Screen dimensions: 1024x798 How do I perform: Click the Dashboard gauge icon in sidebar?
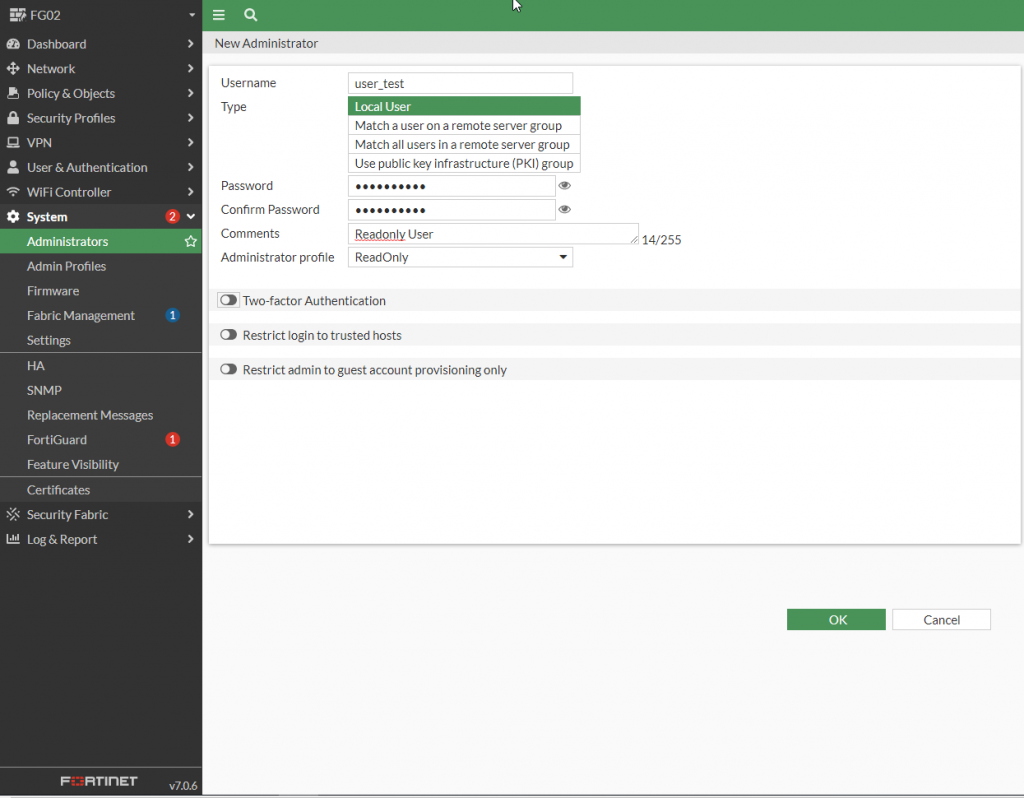click(x=13, y=44)
